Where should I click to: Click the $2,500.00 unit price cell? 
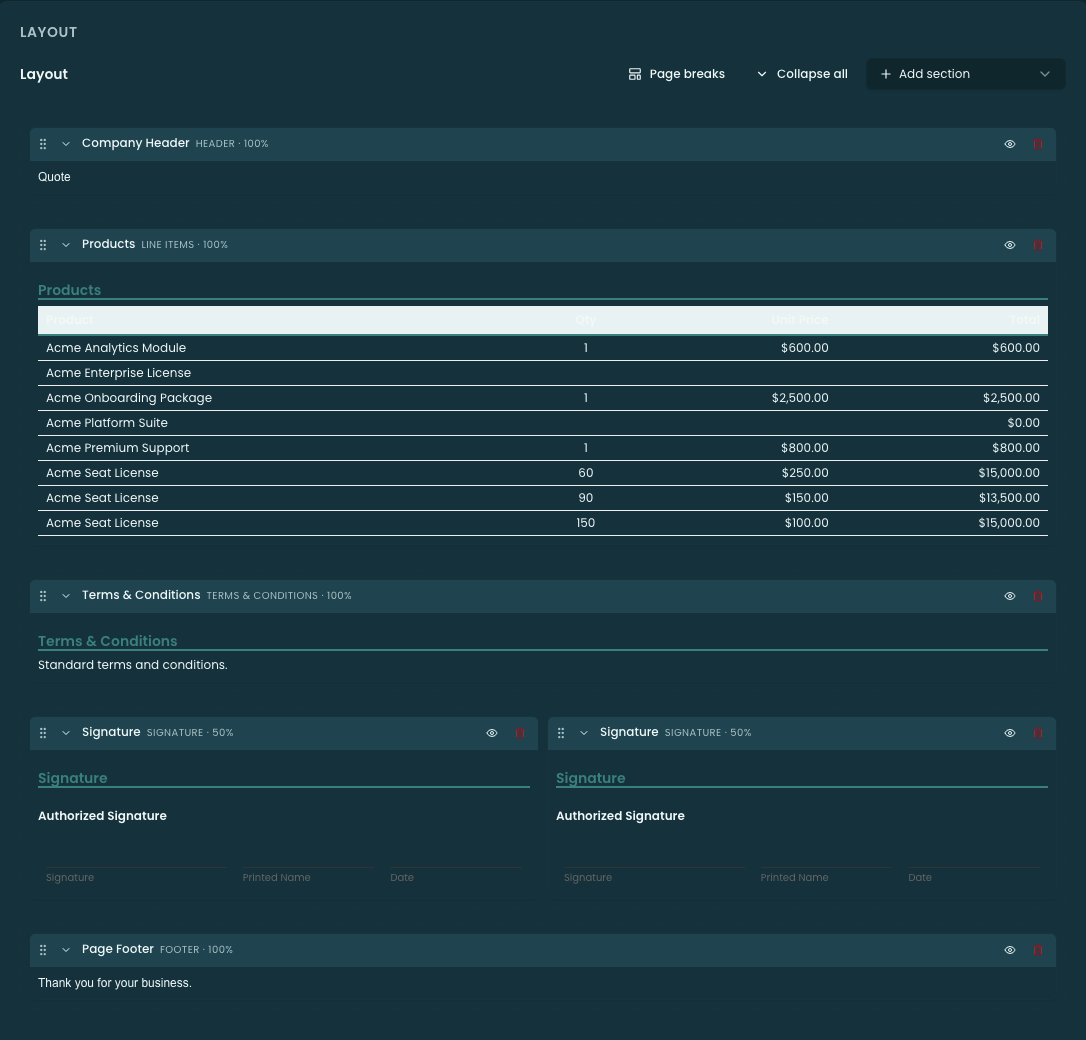point(800,398)
